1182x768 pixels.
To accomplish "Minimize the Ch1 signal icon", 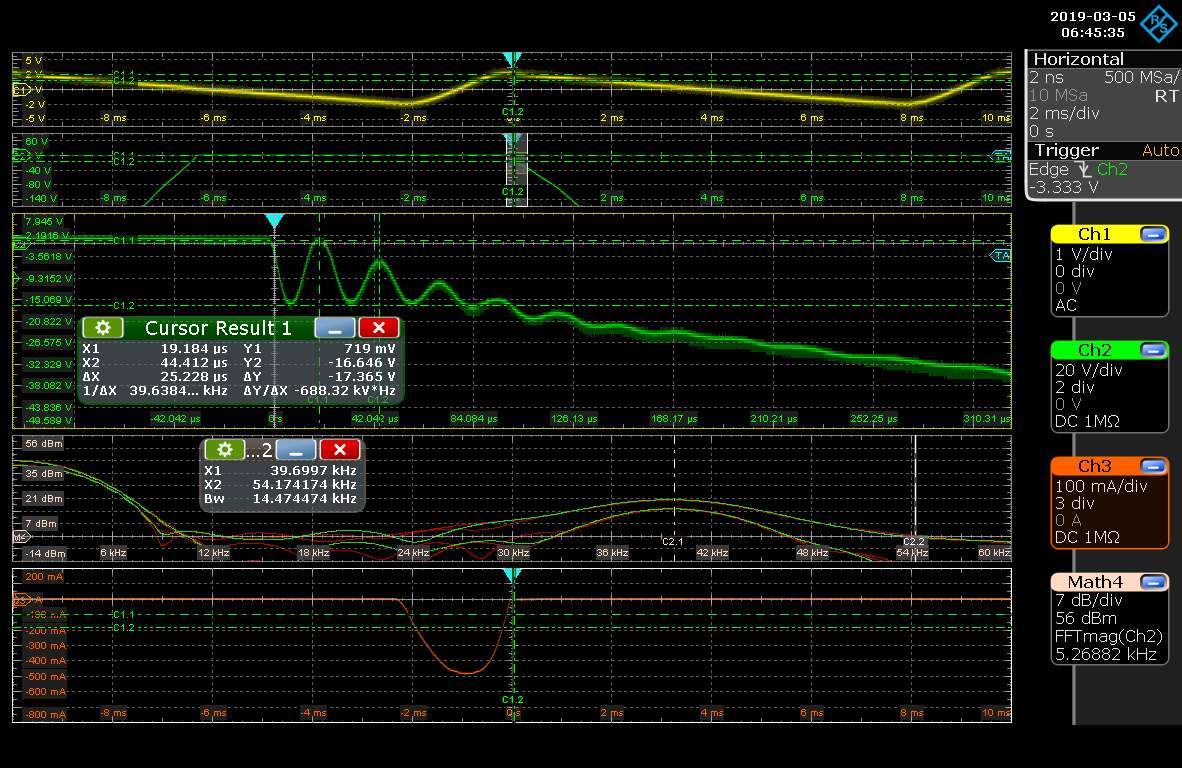I will point(1153,234).
